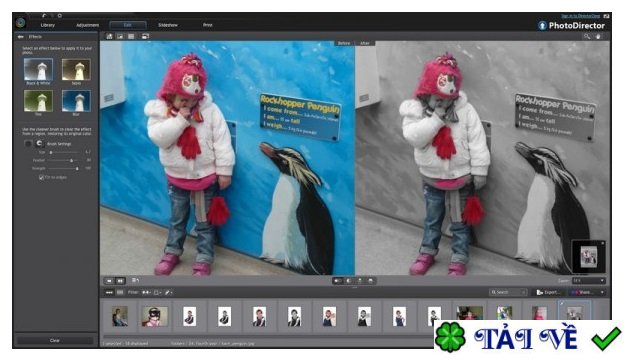Screen dimensions: 629x360
Task: Click the secondary monitor display icon
Action: pos(145,37)
